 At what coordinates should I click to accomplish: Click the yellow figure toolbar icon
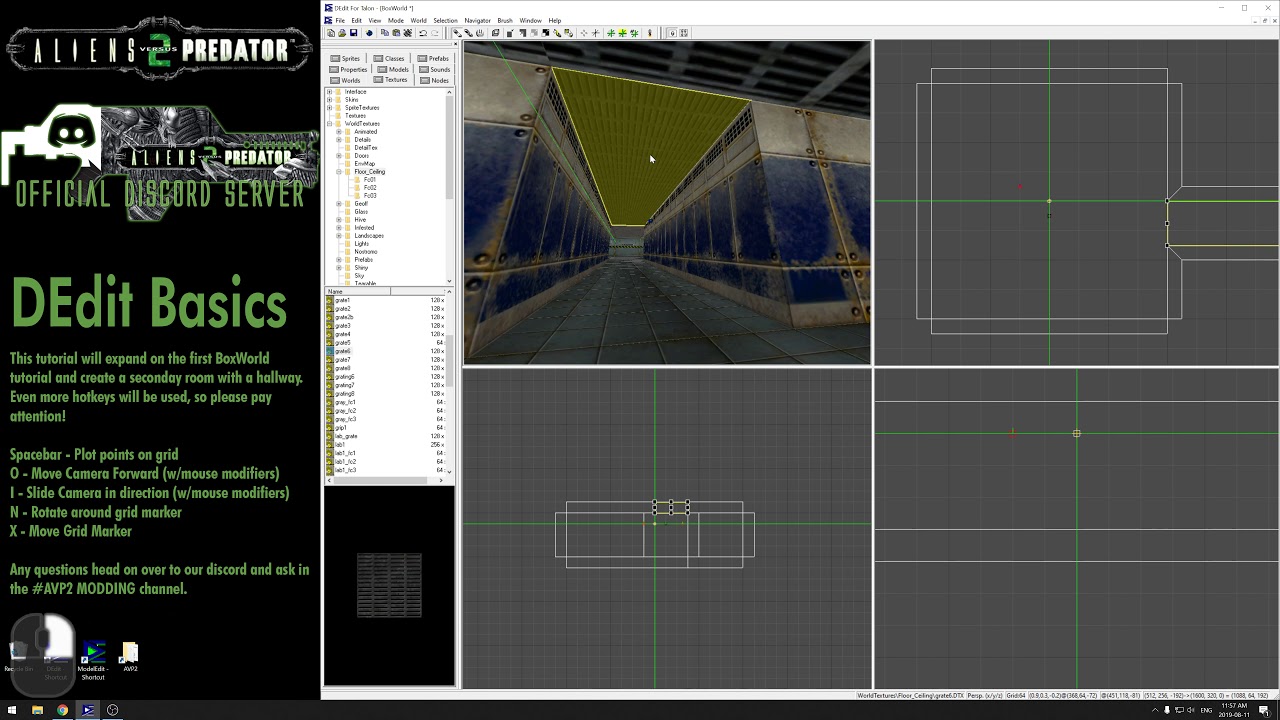(x=648, y=33)
